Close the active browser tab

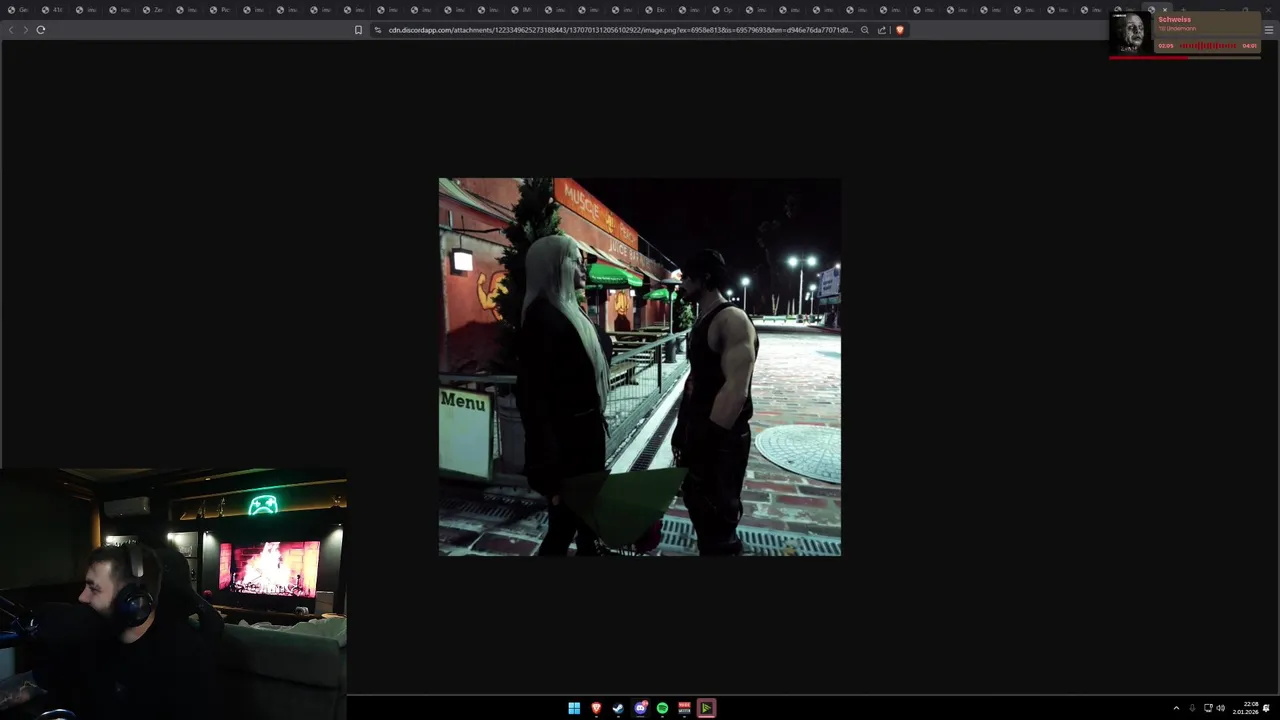pyautogui.click(x=1164, y=10)
